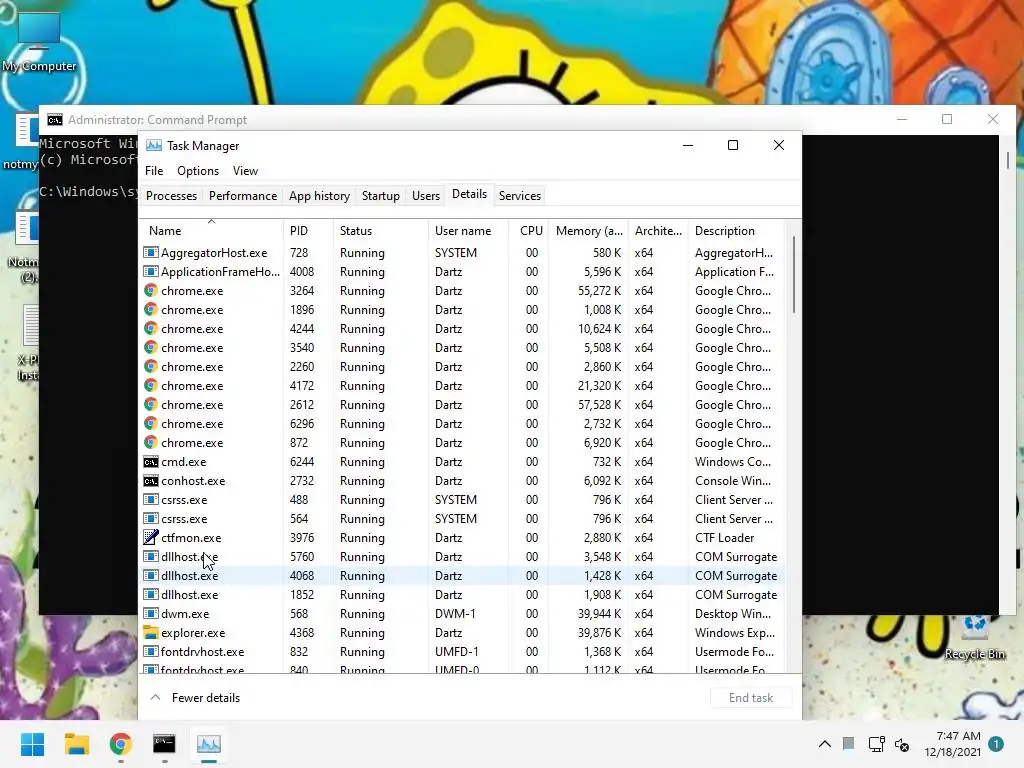The width and height of the screenshot is (1024, 768).
Task: Switch to the Startup tab
Action: [x=381, y=195]
